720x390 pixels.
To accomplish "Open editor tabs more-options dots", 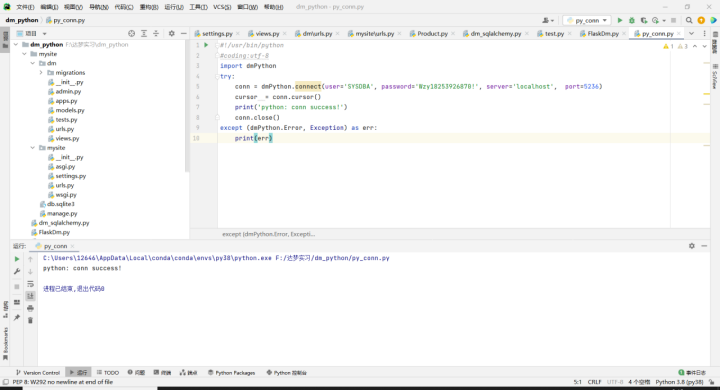I will [704, 34].
